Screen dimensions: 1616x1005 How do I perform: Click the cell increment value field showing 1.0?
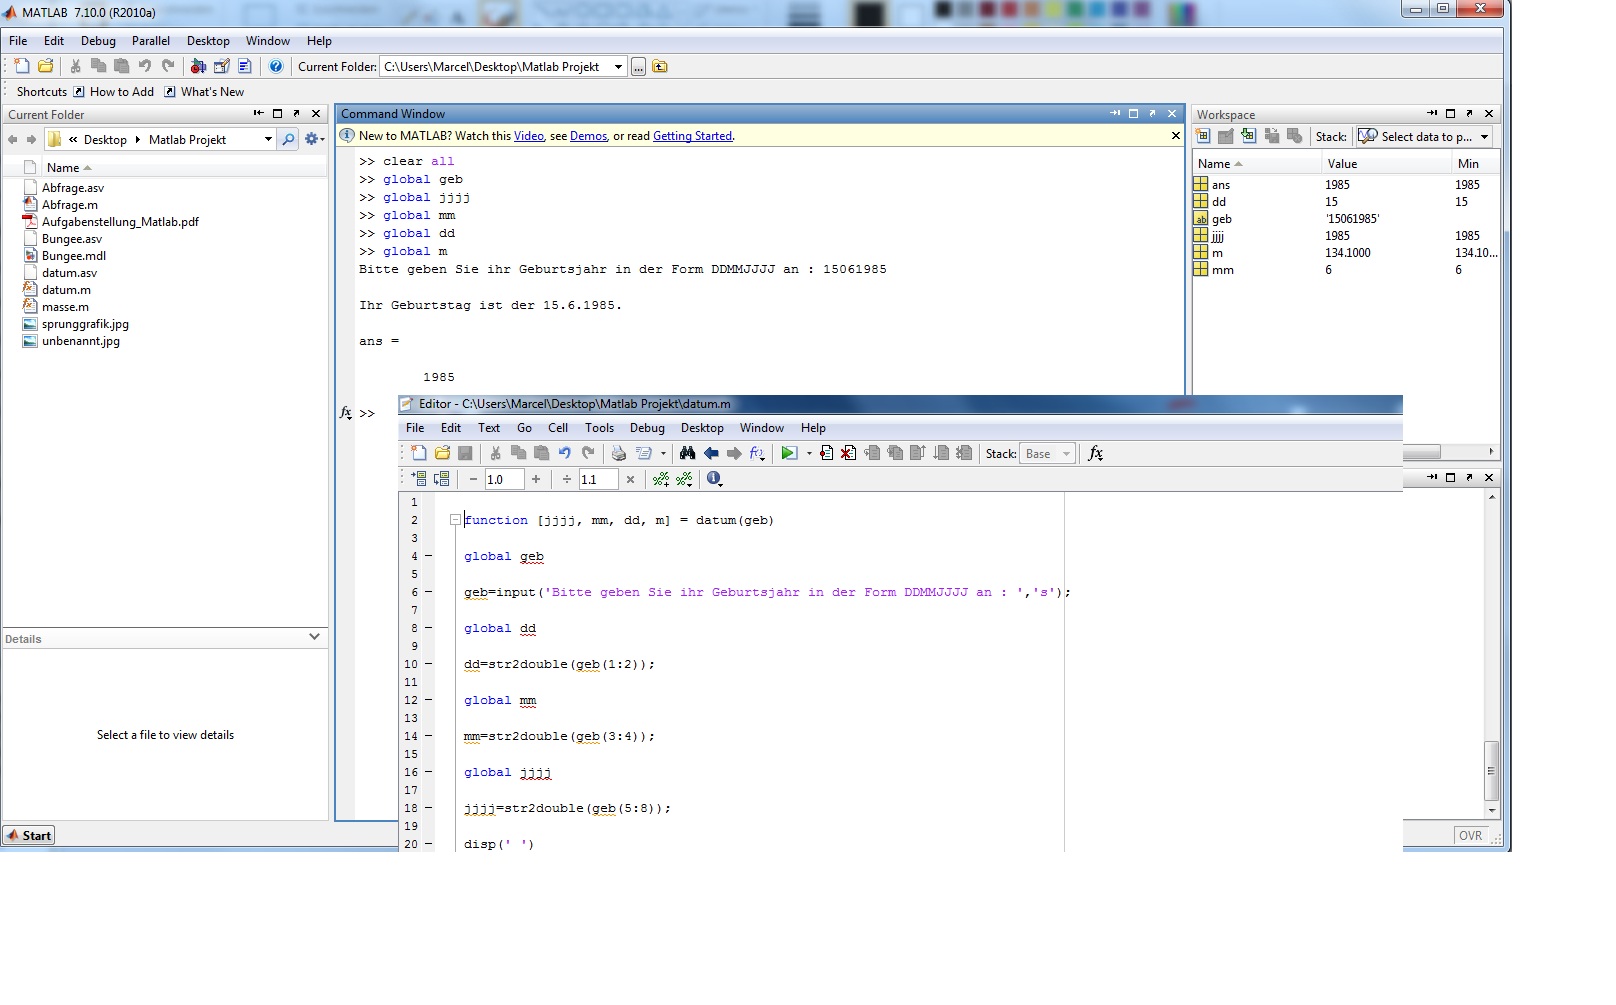point(503,480)
